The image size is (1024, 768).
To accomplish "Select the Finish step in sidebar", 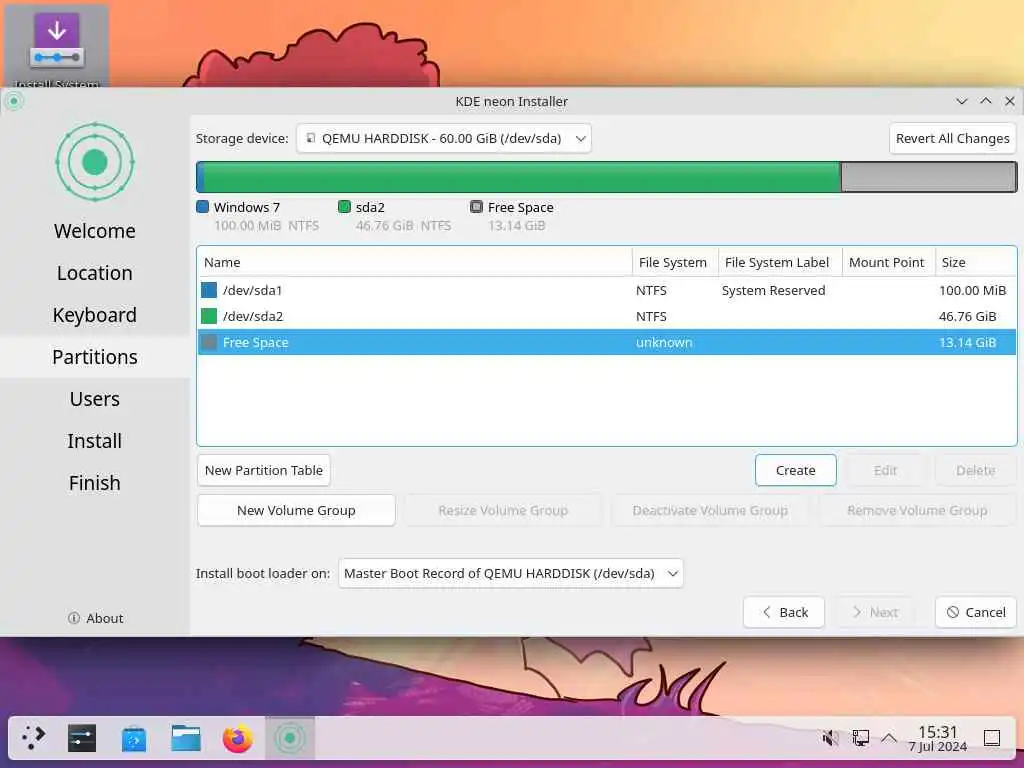I will click(95, 483).
